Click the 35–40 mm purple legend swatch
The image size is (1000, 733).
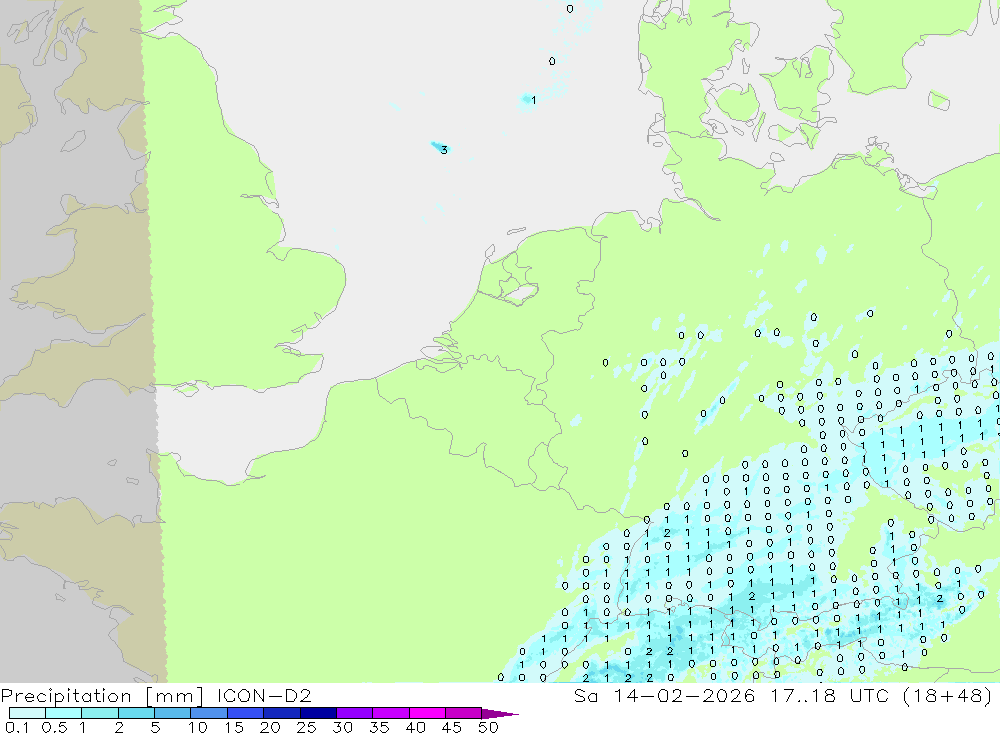click(x=390, y=713)
